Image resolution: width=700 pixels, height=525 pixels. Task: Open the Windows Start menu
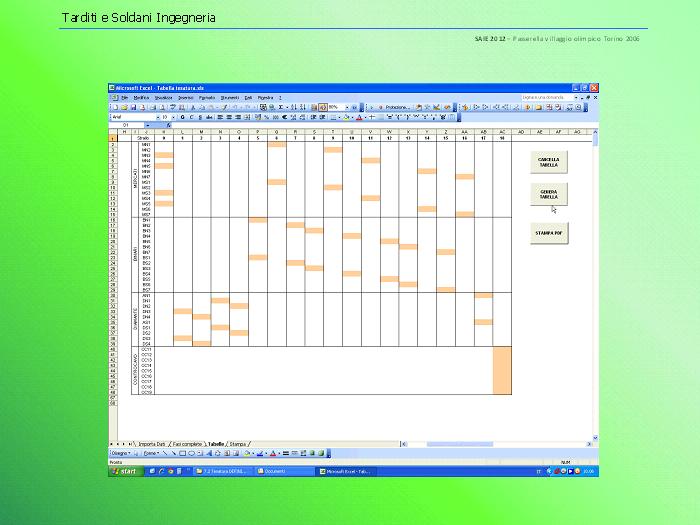point(122,471)
